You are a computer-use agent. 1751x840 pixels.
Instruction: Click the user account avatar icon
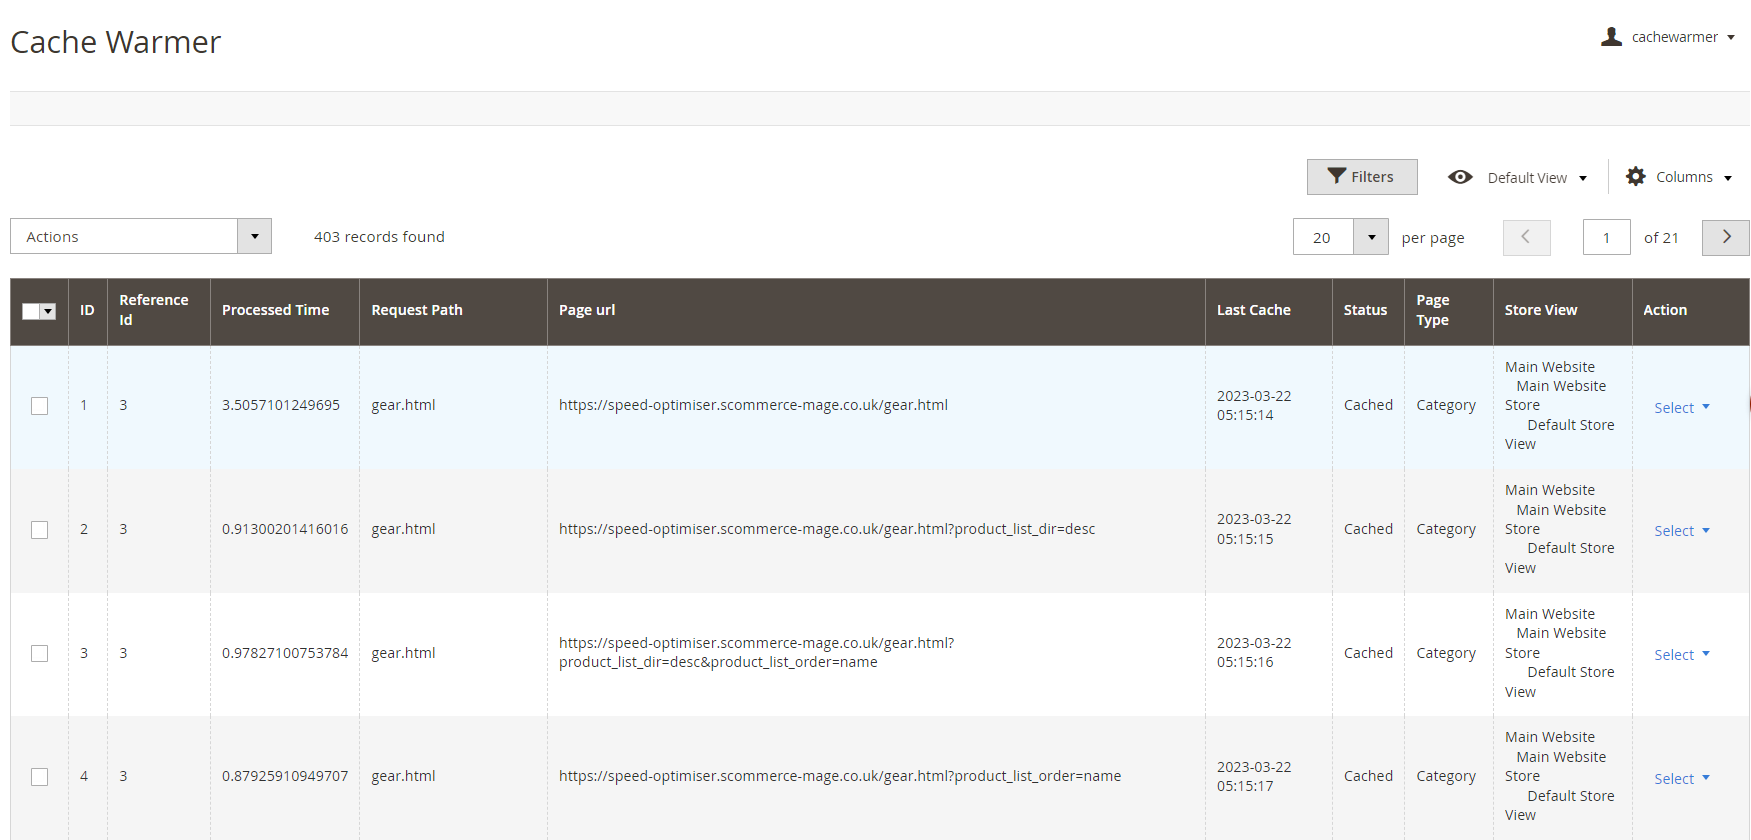click(x=1611, y=37)
